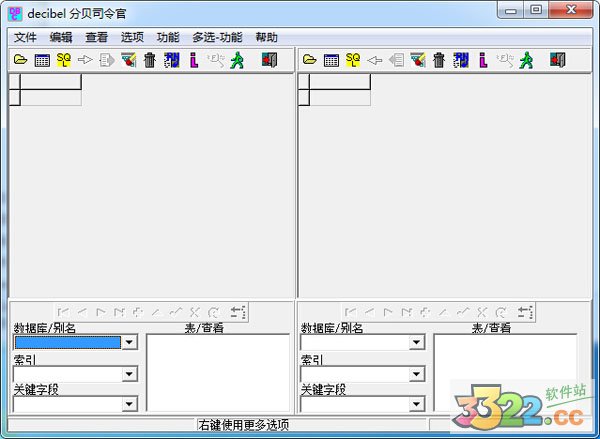Click the right-pointing arrow in left toolbar

tap(85, 60)
